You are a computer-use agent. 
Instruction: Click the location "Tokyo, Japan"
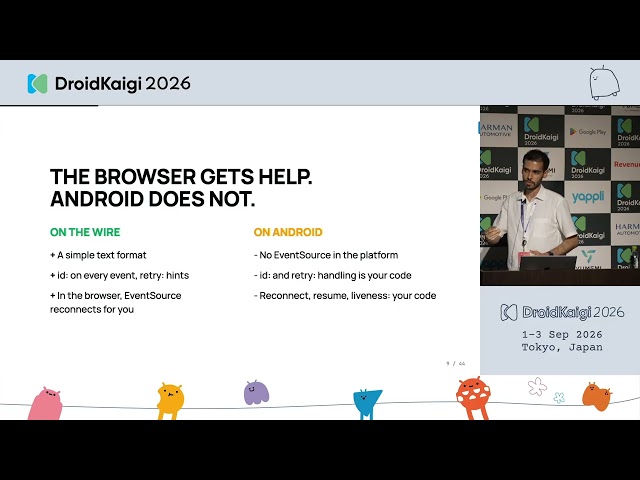point(562,347)
